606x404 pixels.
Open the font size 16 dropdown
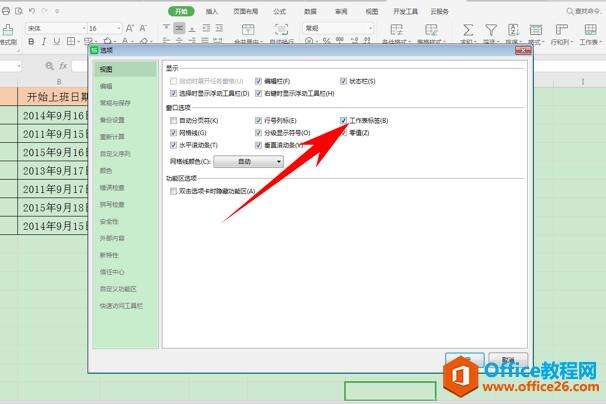tap(118, 28)
